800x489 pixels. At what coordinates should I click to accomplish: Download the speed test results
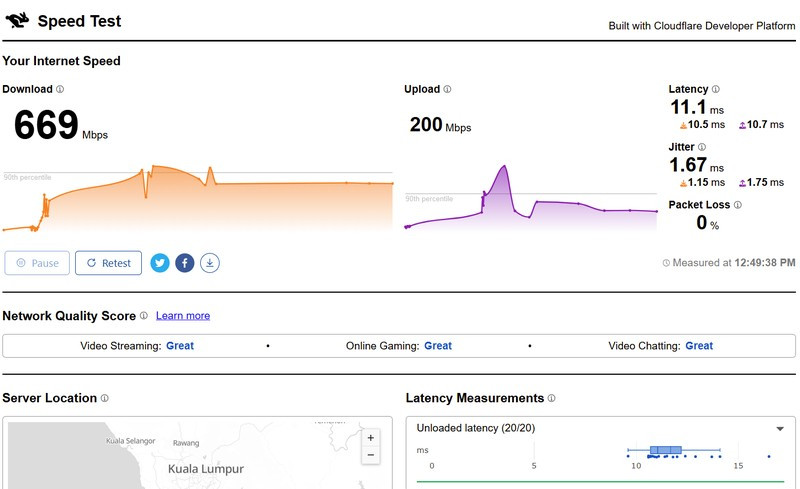(210, 263)
